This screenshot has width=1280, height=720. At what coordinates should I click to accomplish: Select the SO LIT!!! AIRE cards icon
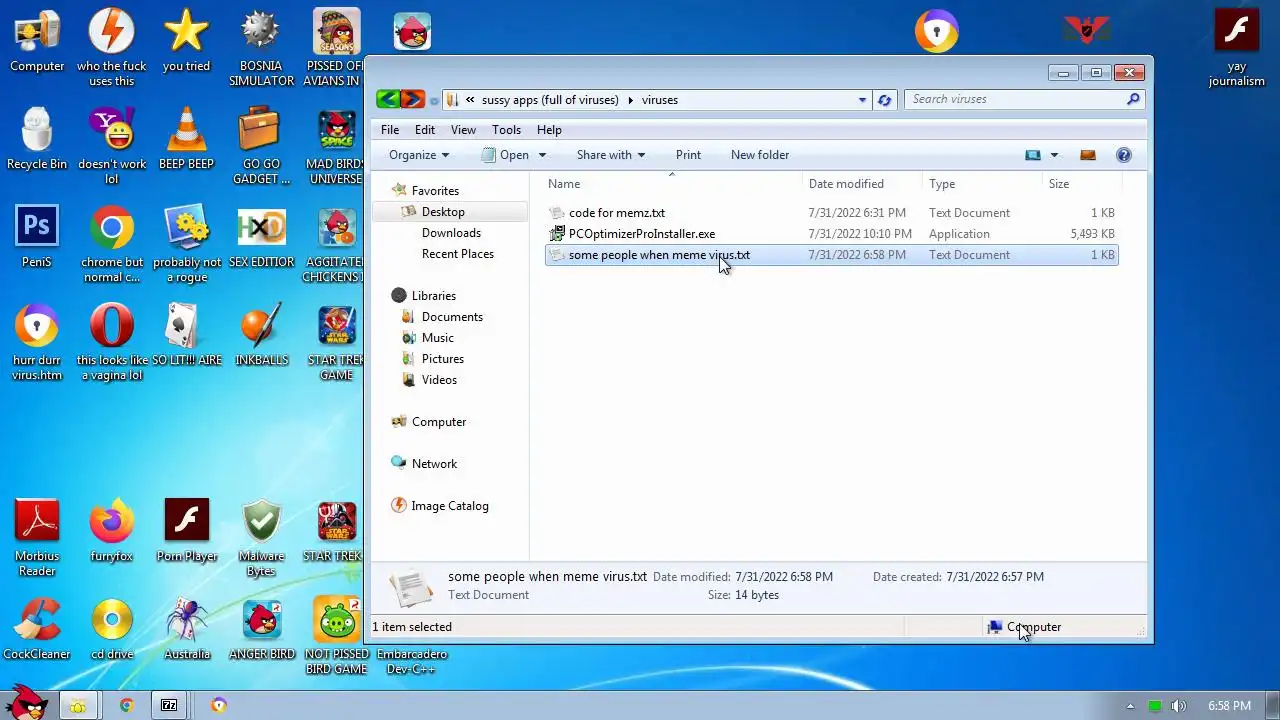pos(187,336)
